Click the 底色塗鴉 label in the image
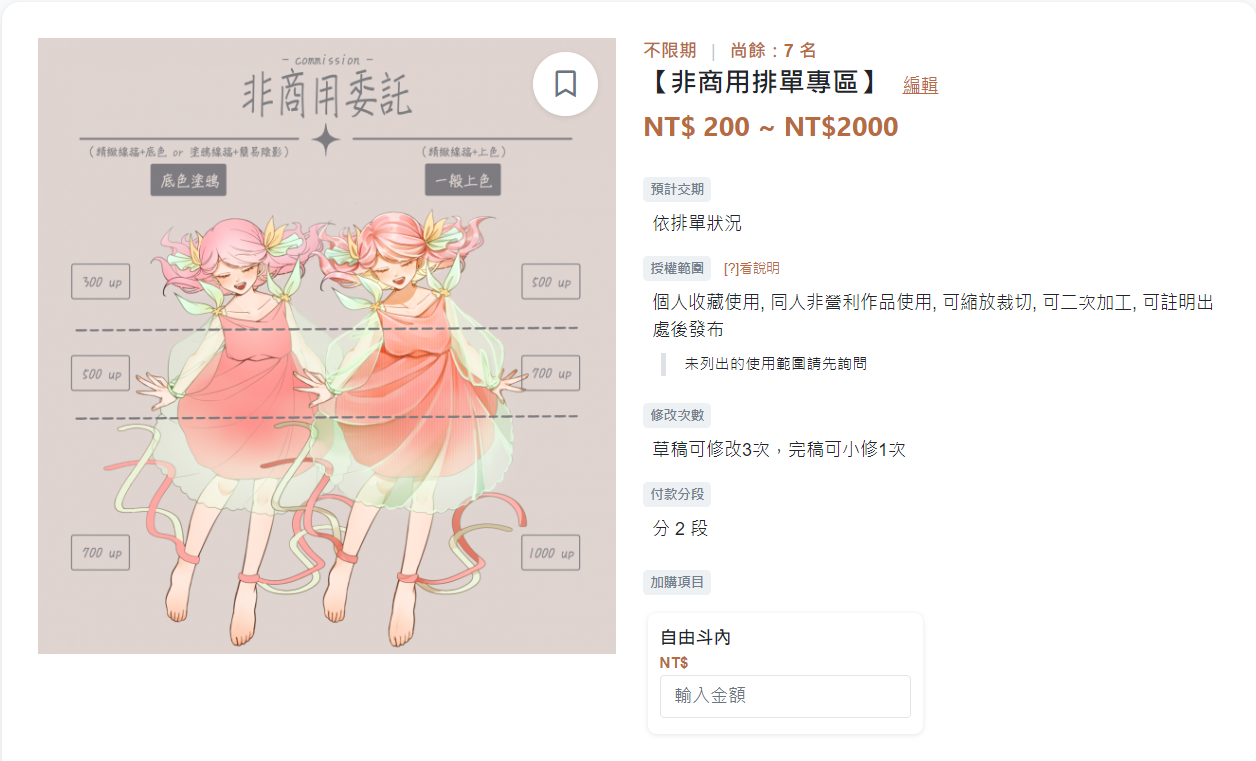Screen dimensions: 1256x761 point(188,182)
